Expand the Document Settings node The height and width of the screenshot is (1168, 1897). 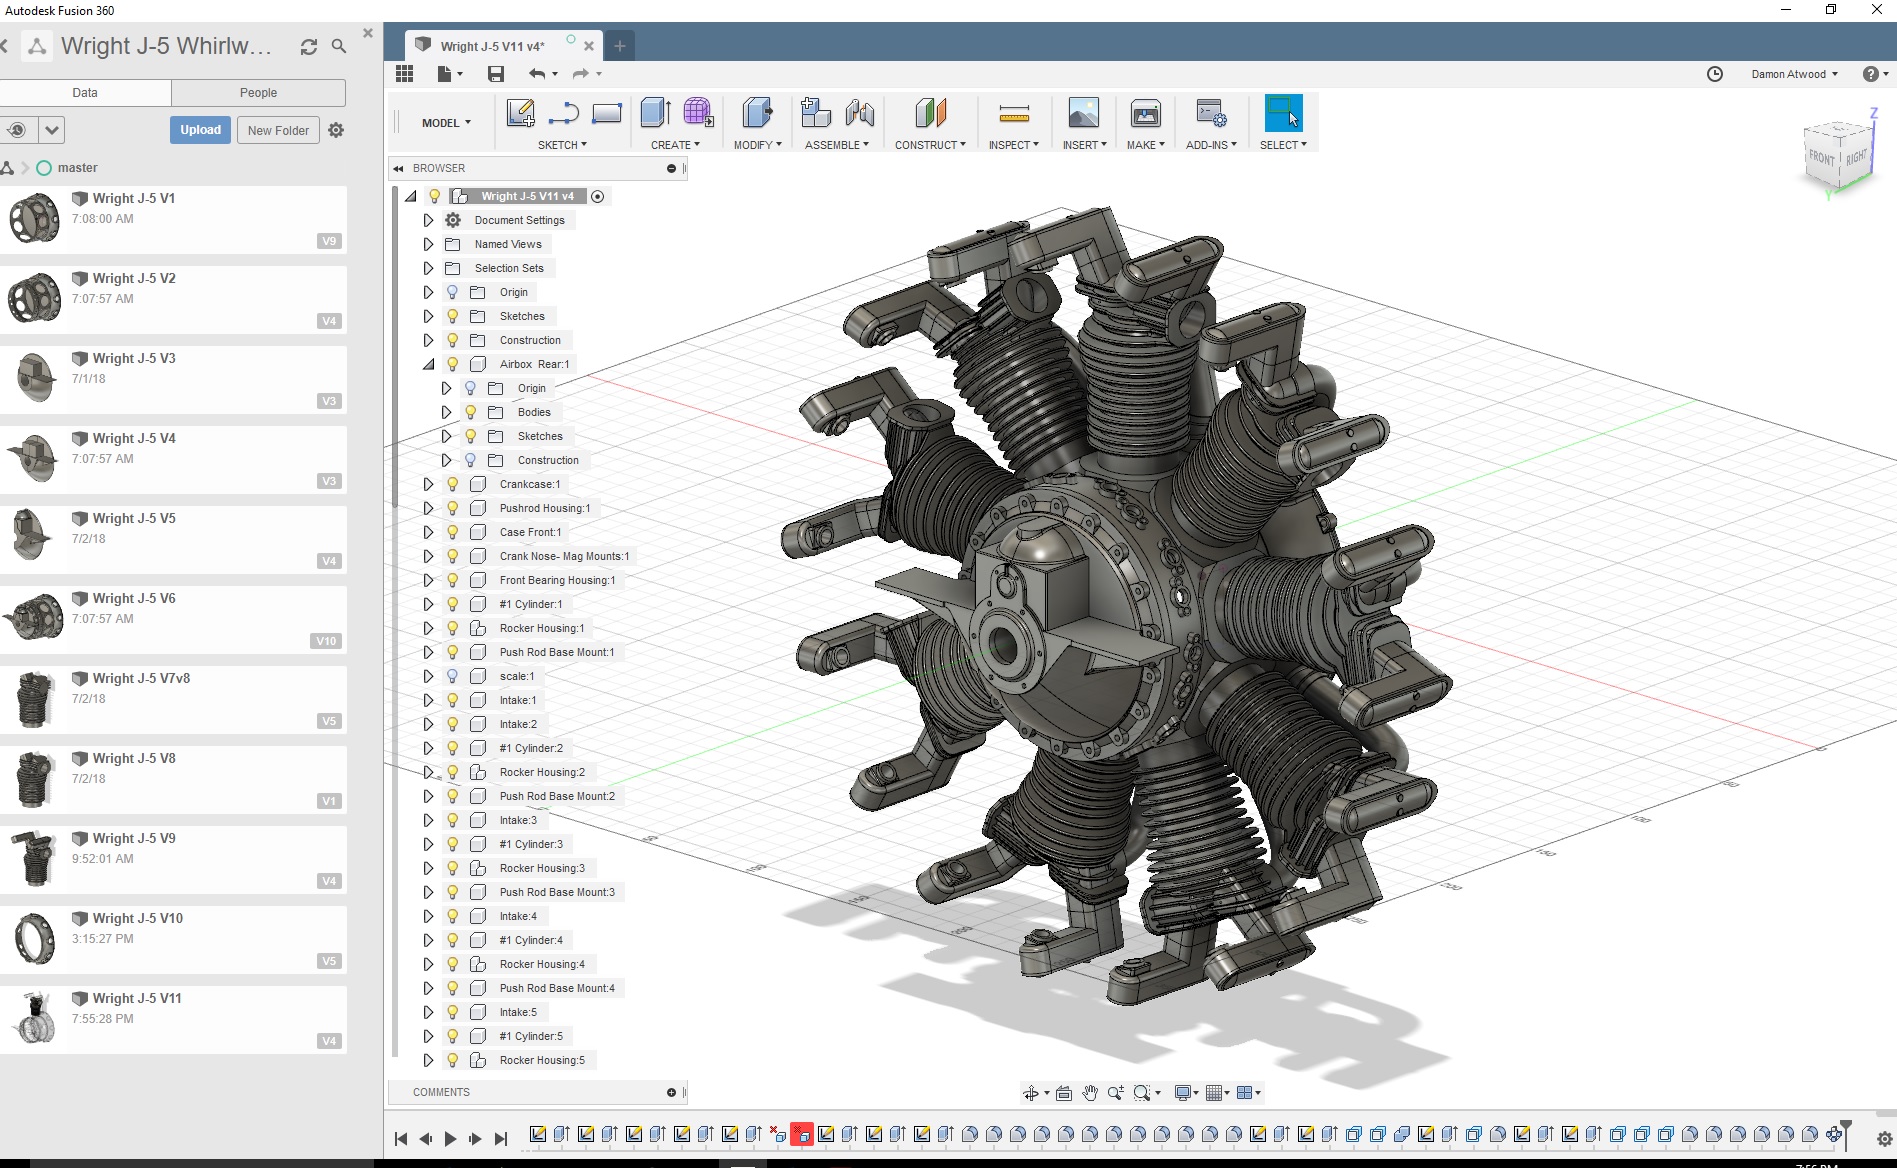[428, 220]
